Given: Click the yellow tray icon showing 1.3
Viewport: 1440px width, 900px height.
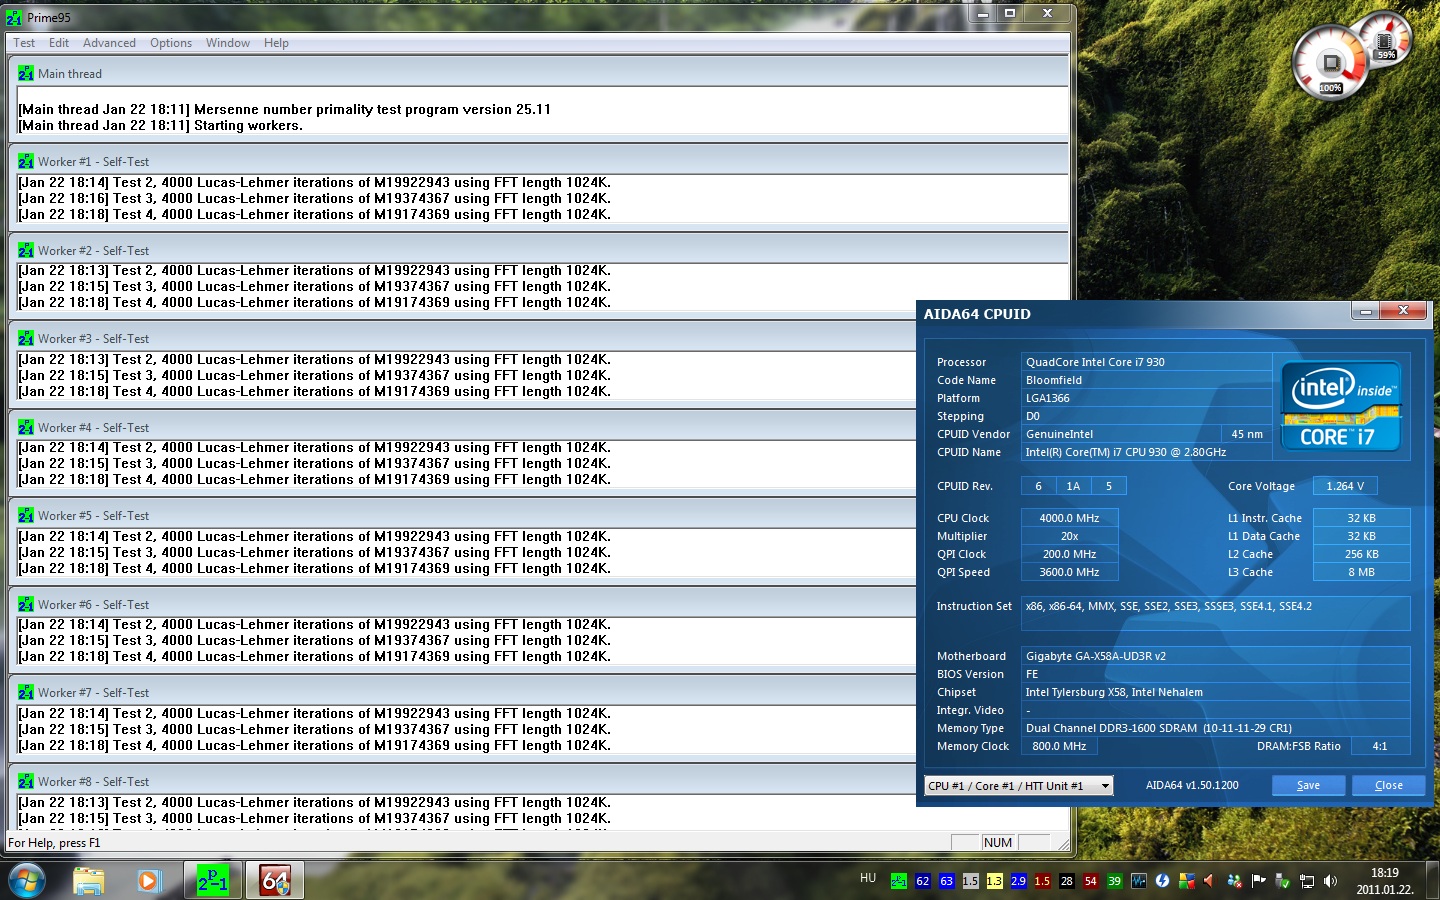Looking at the screenshot, I should [x=994, y=881].
